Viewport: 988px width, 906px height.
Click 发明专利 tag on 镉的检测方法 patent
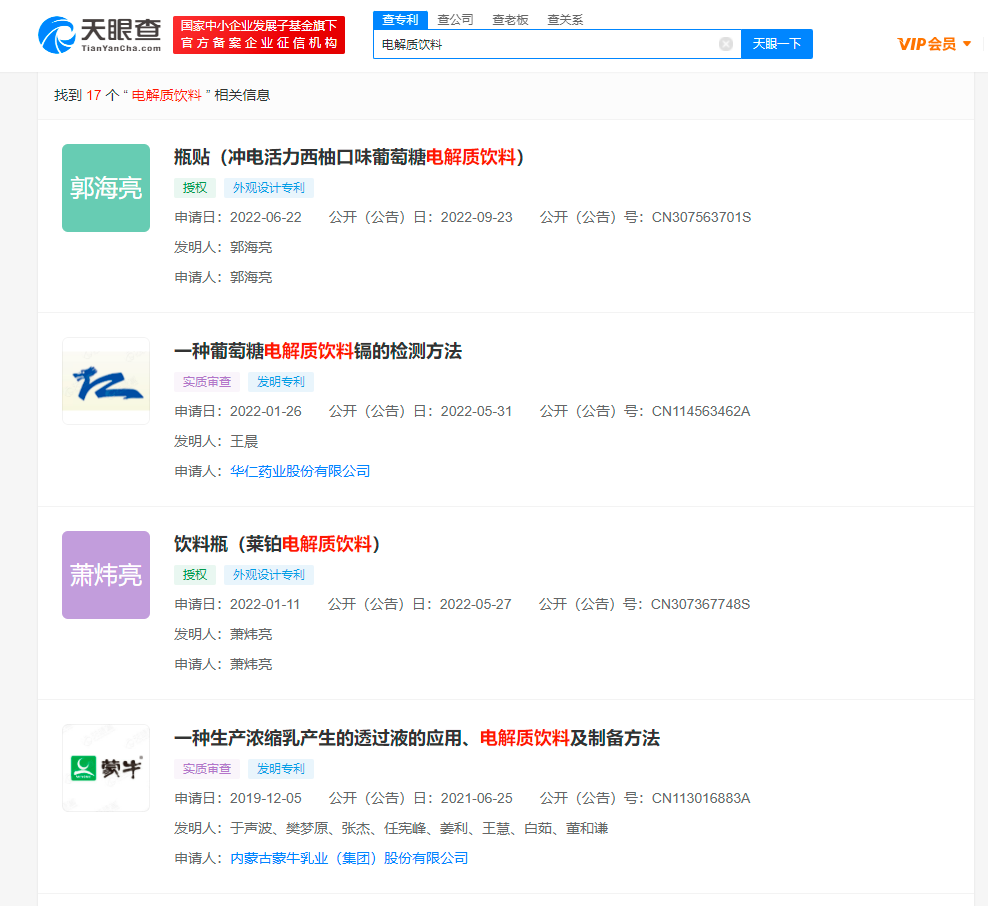[280, 382]
